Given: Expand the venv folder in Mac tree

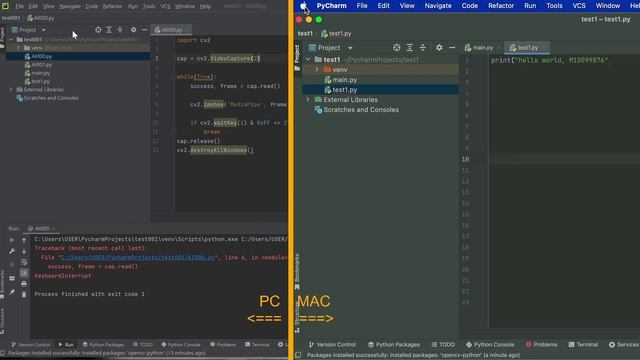Looking at the screenshot, I should (317, 70).
